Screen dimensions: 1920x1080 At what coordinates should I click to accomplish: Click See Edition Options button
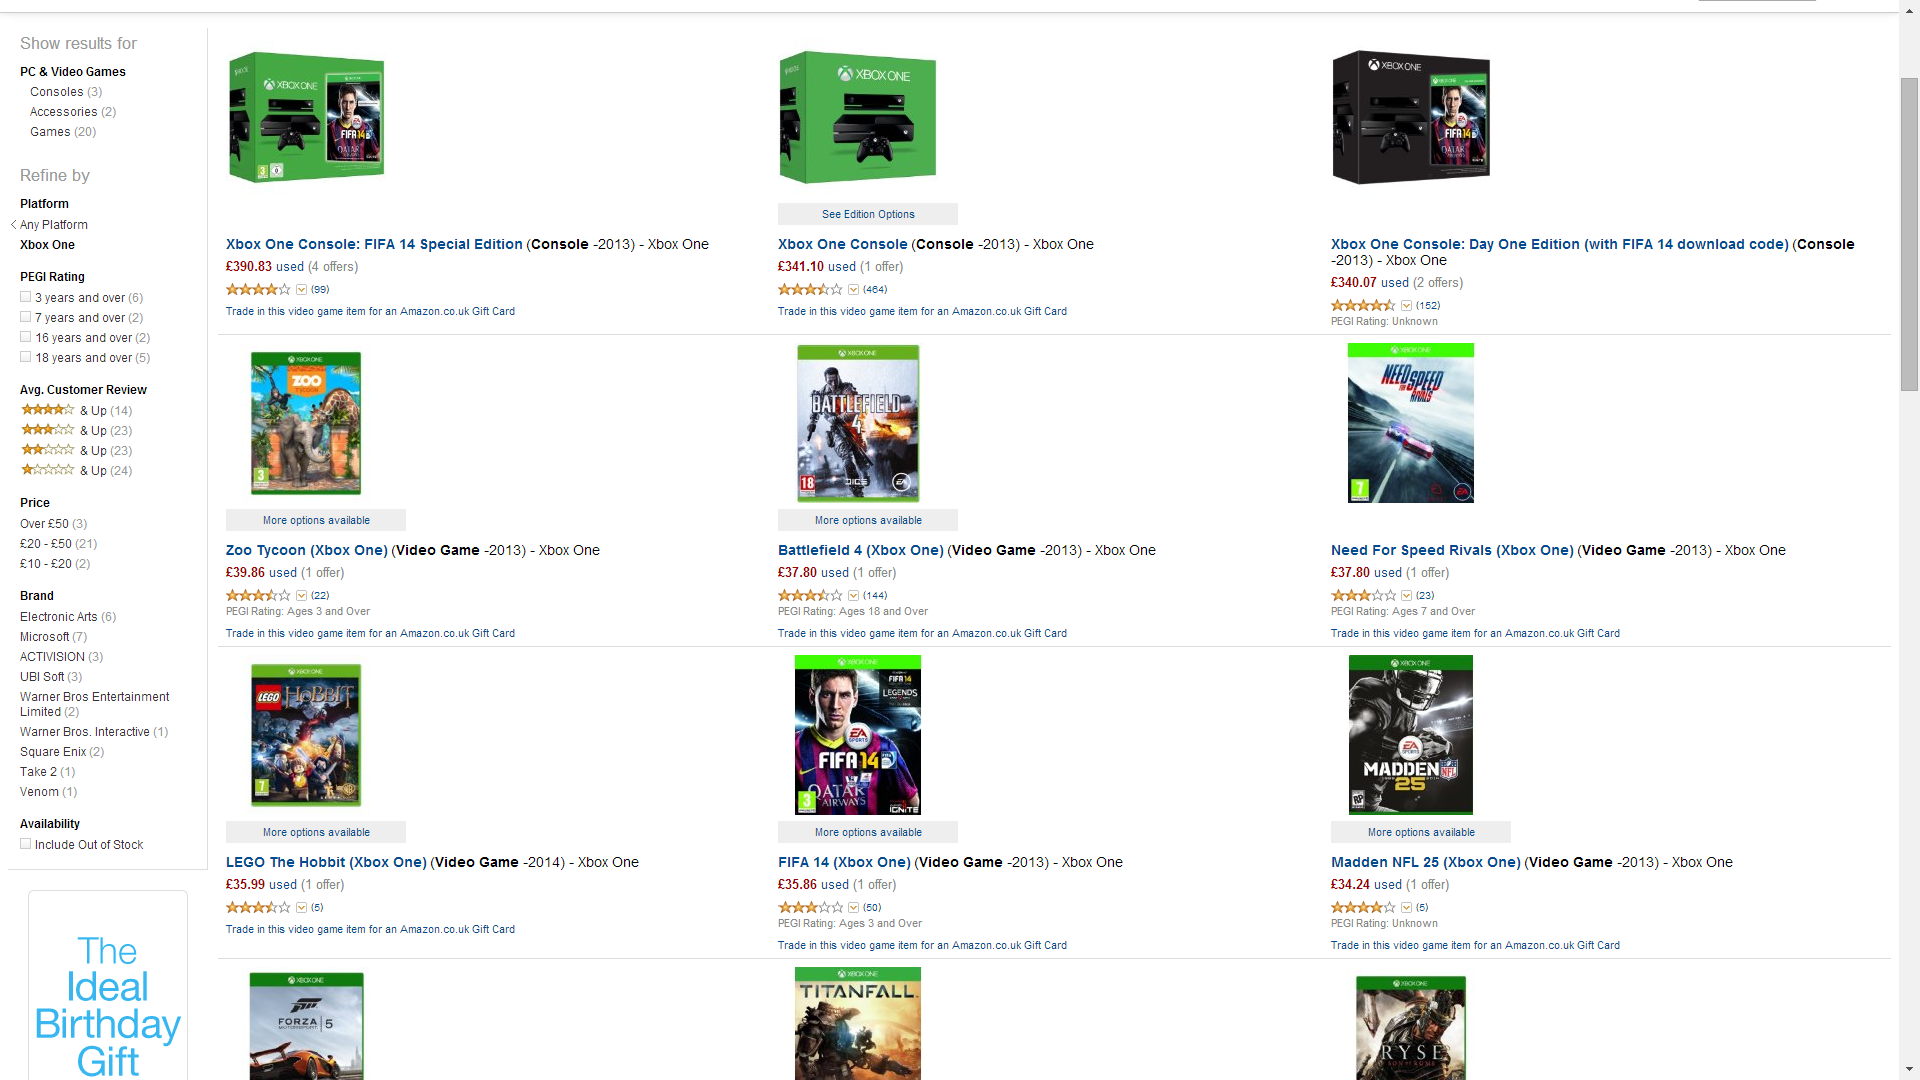tap(868, 214)
